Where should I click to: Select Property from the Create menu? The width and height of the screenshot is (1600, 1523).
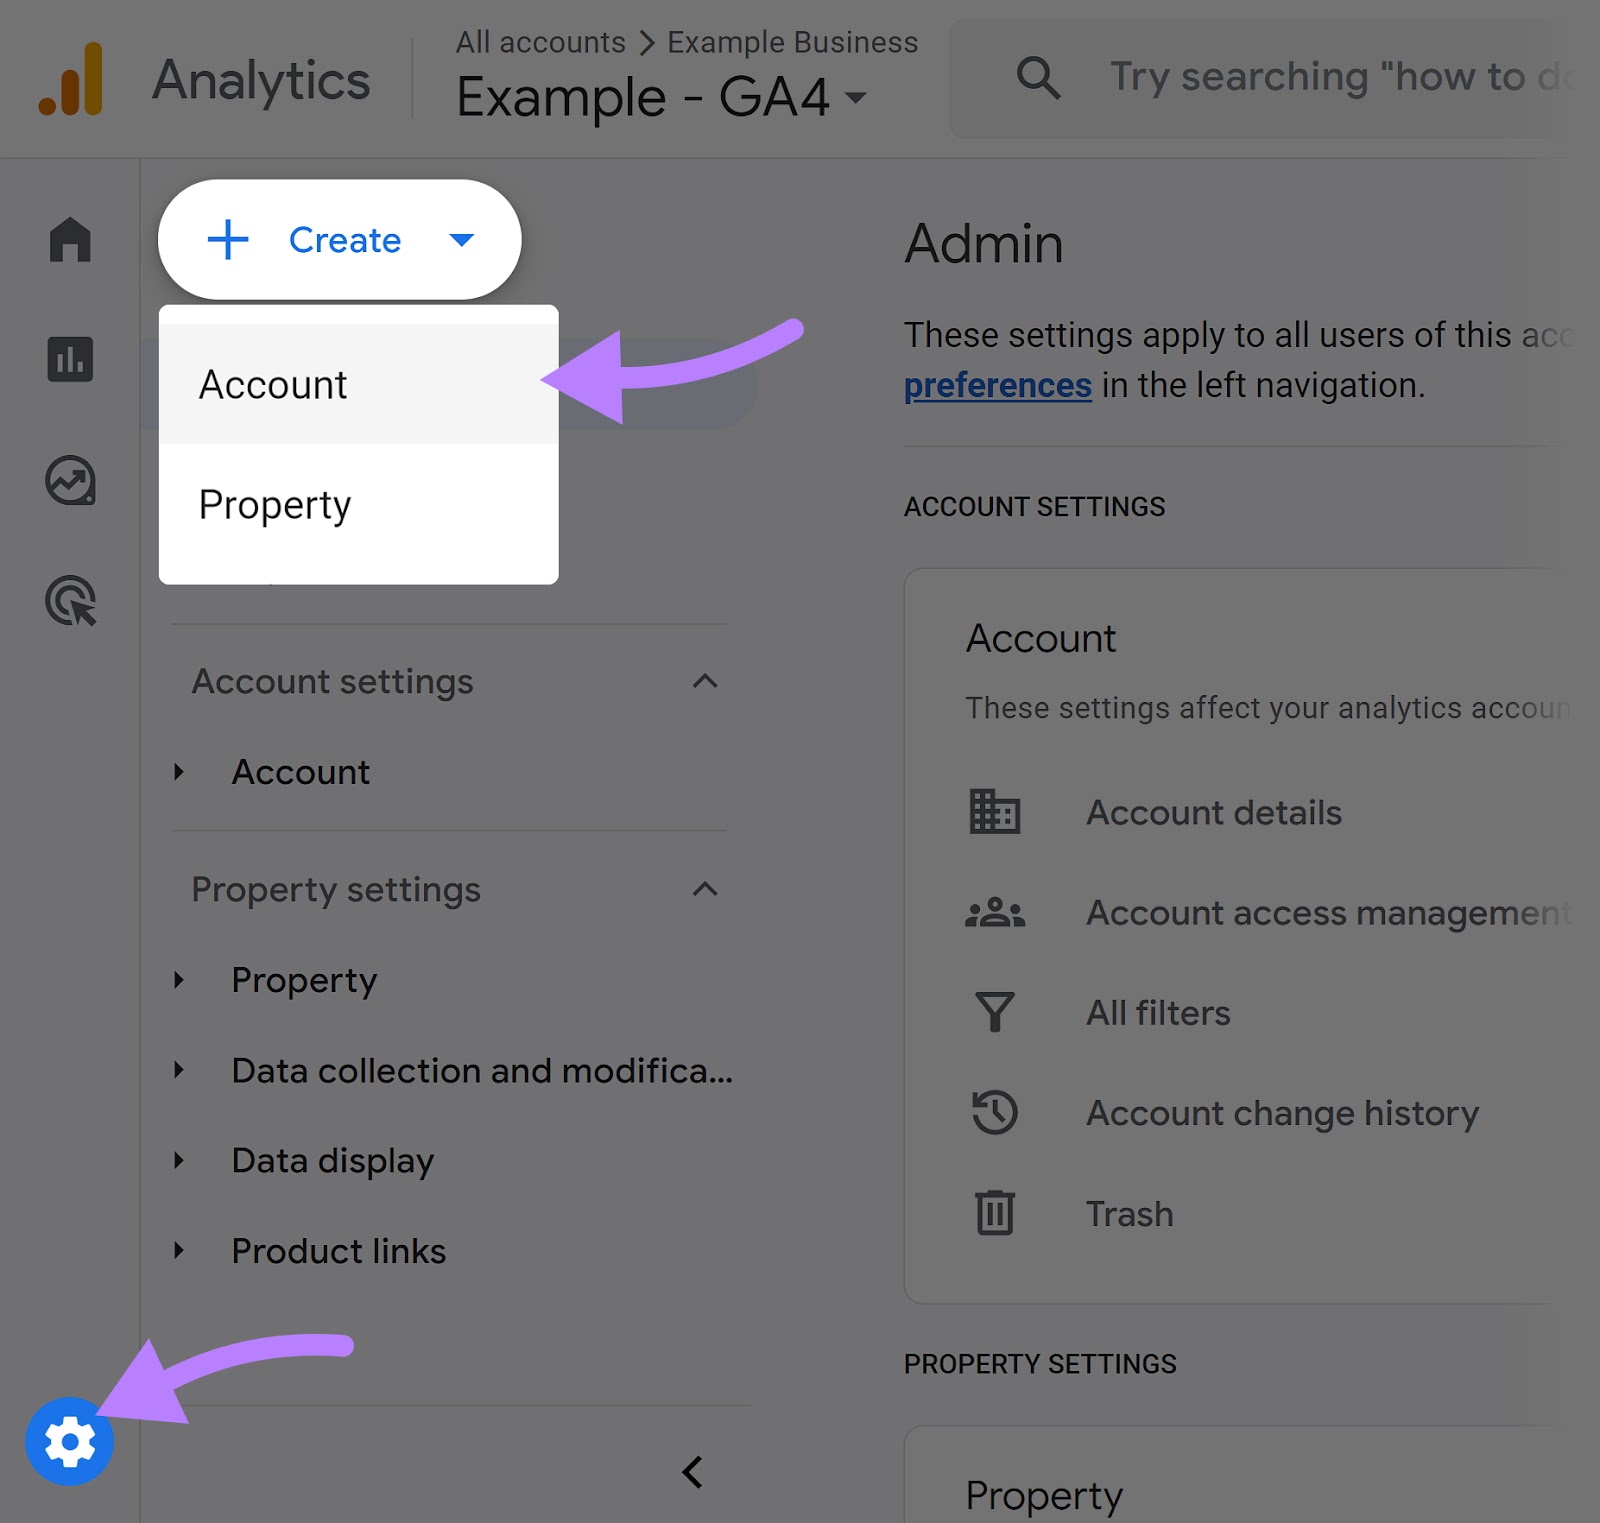275,504
